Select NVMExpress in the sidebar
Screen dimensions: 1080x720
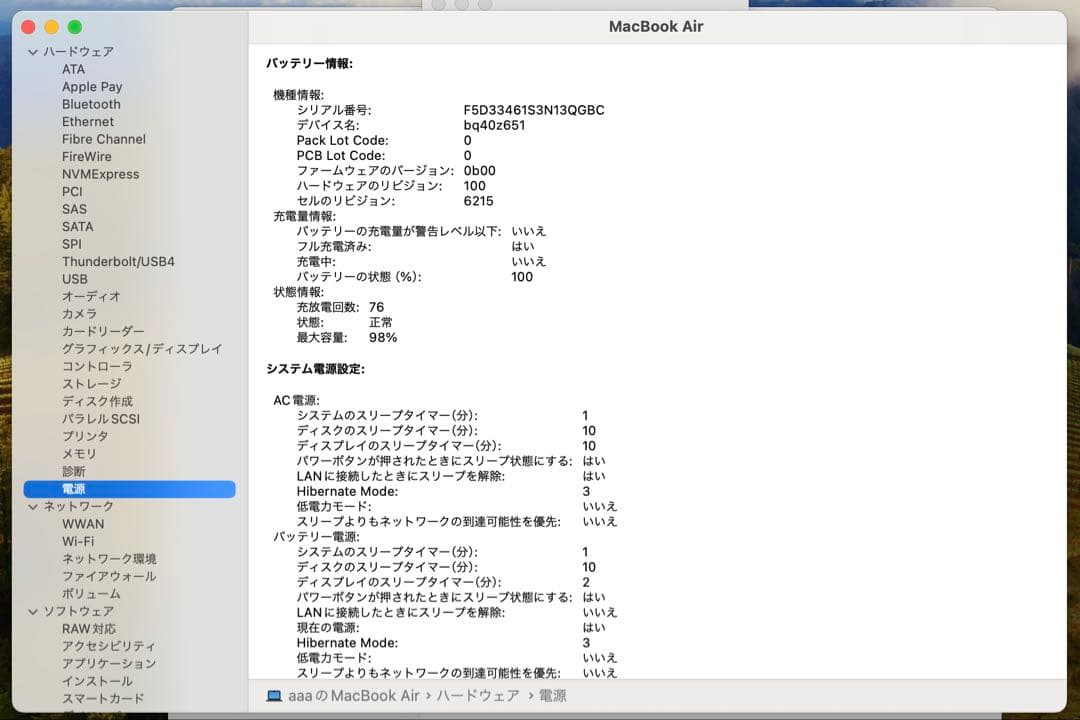coord(102,174)
